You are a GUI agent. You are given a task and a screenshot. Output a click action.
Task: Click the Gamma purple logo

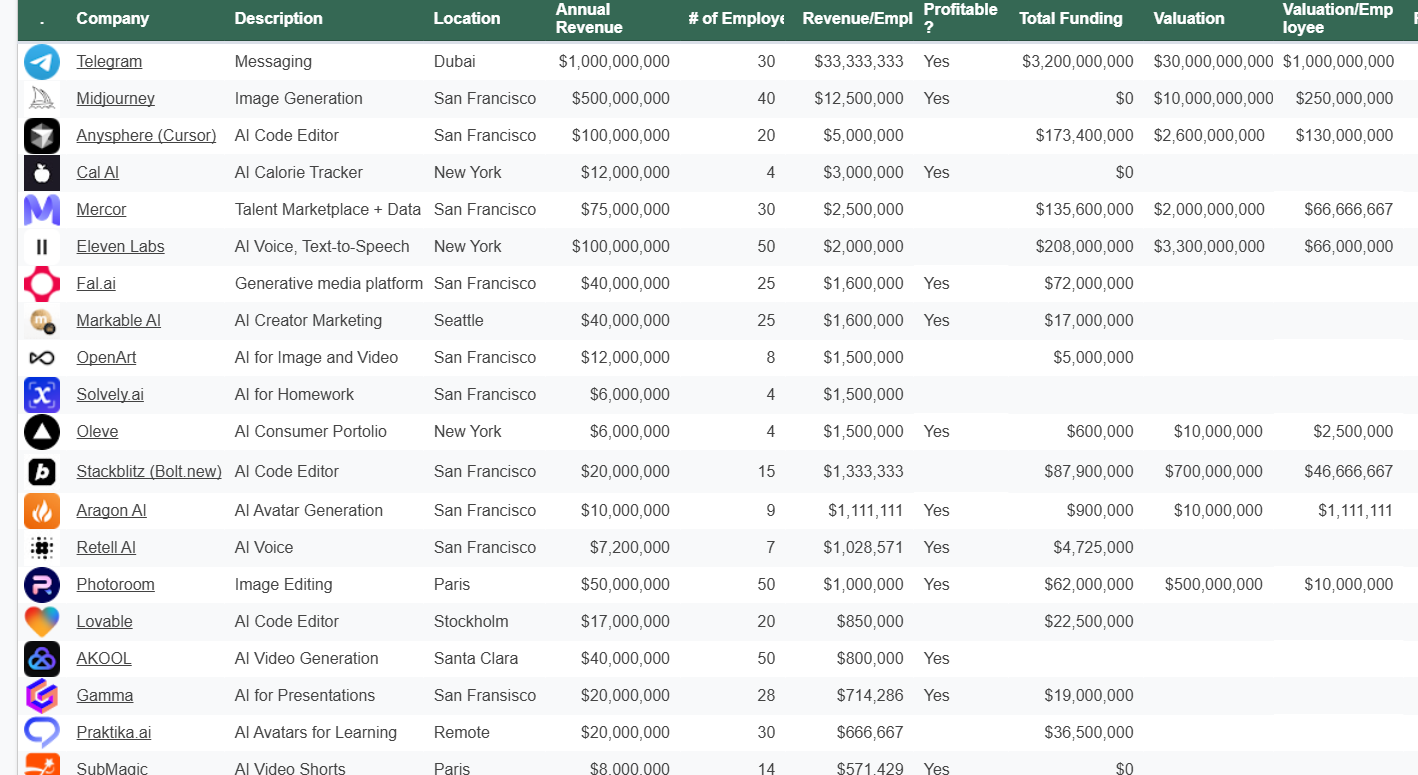coord(42,696)
